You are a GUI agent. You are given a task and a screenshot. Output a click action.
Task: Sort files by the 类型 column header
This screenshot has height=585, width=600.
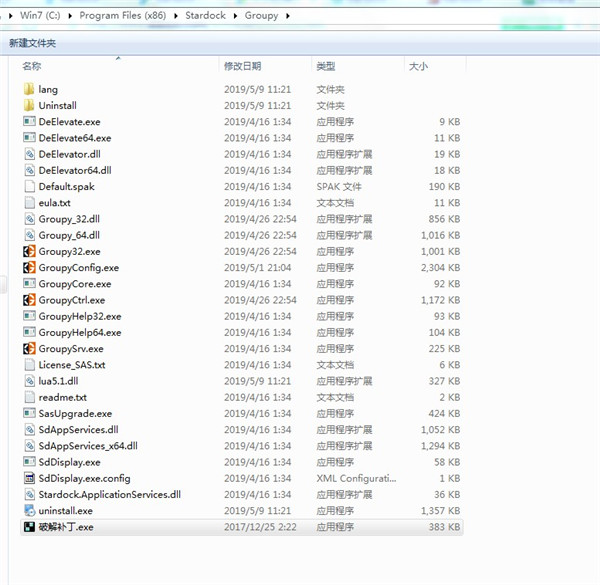coord(326,66)
